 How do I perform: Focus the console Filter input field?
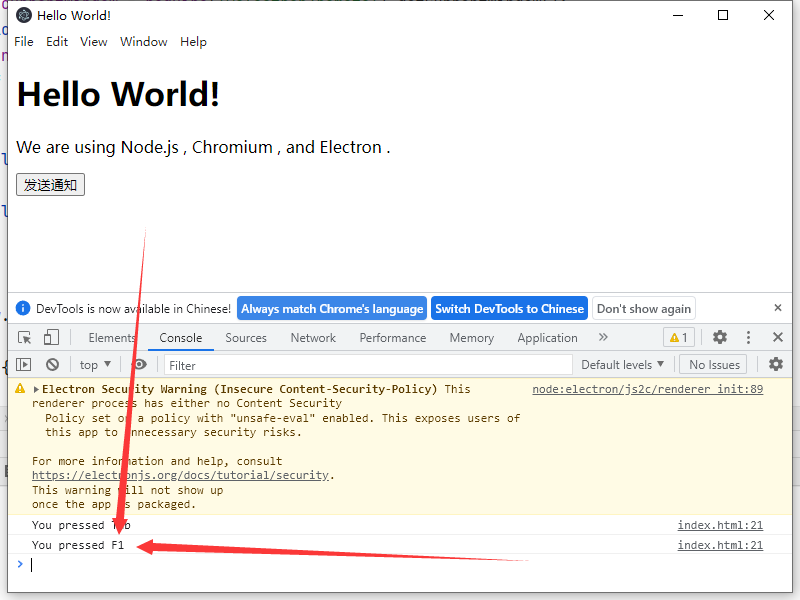368,365
